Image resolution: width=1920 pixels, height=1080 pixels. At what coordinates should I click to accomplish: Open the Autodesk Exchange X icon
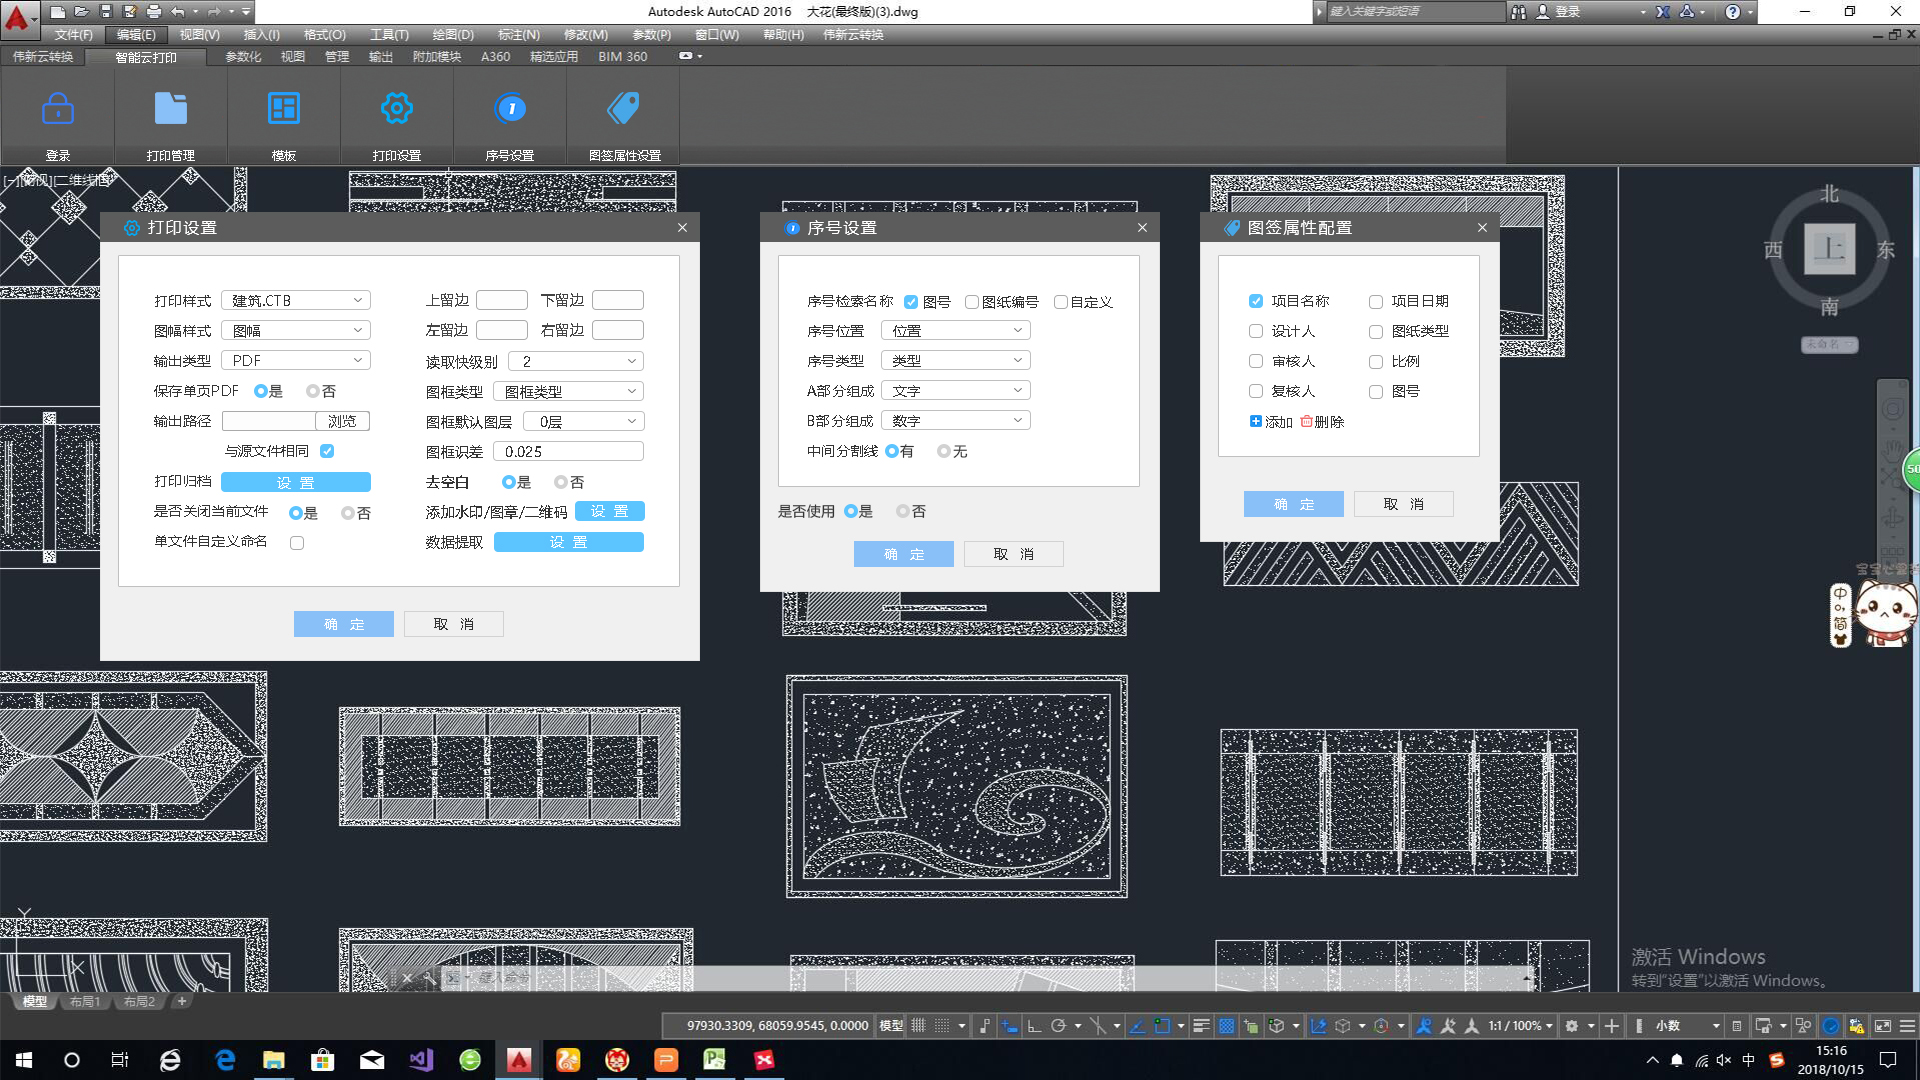1662,12
